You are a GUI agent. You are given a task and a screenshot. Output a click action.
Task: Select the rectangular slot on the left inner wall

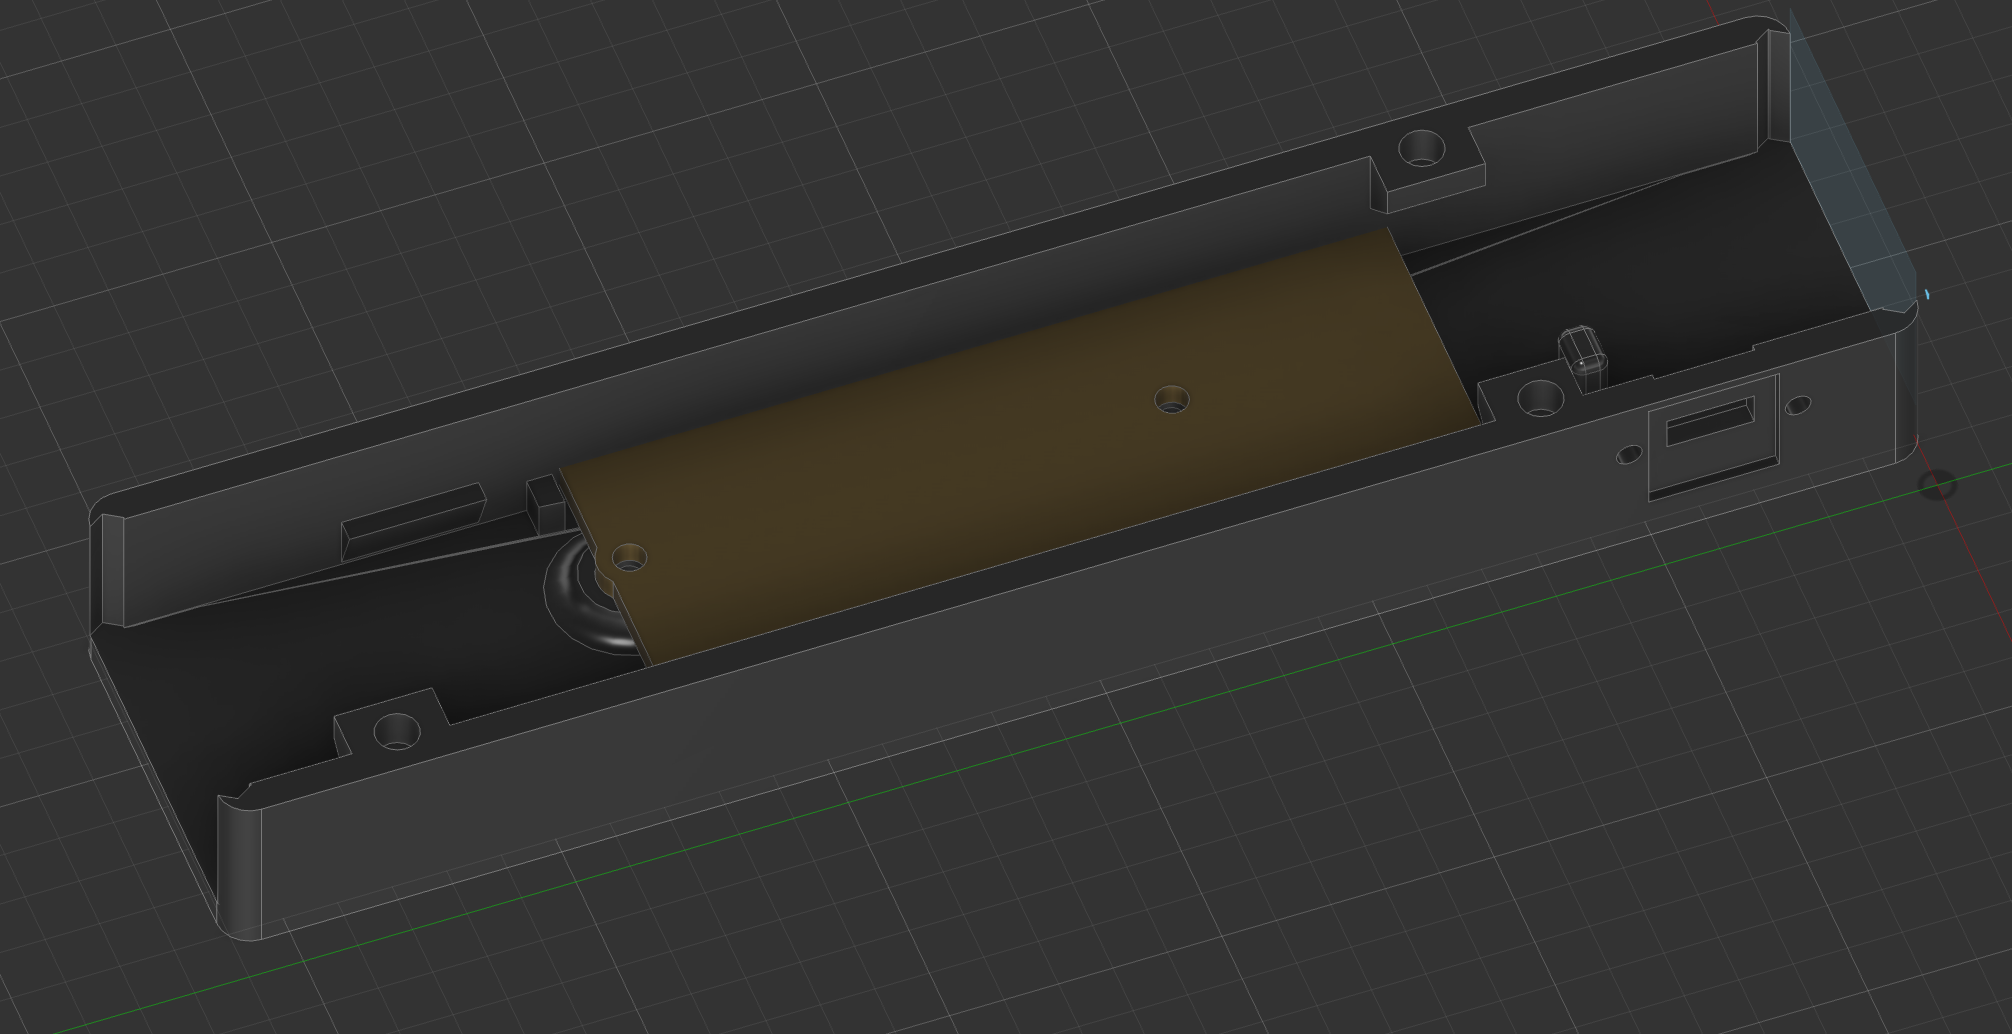point(412,521)
